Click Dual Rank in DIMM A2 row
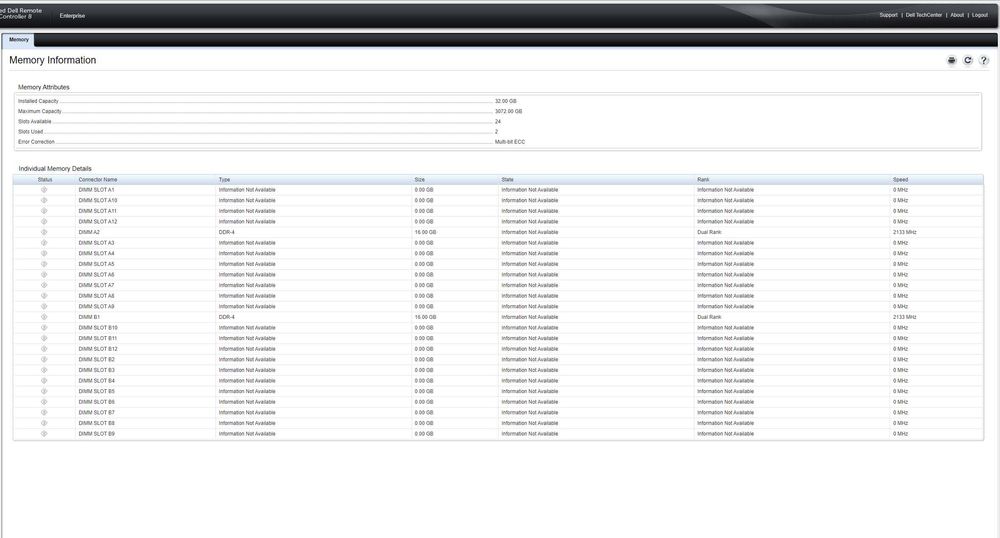The height and width of the screenshot is (538, 1000). [709, 233]
